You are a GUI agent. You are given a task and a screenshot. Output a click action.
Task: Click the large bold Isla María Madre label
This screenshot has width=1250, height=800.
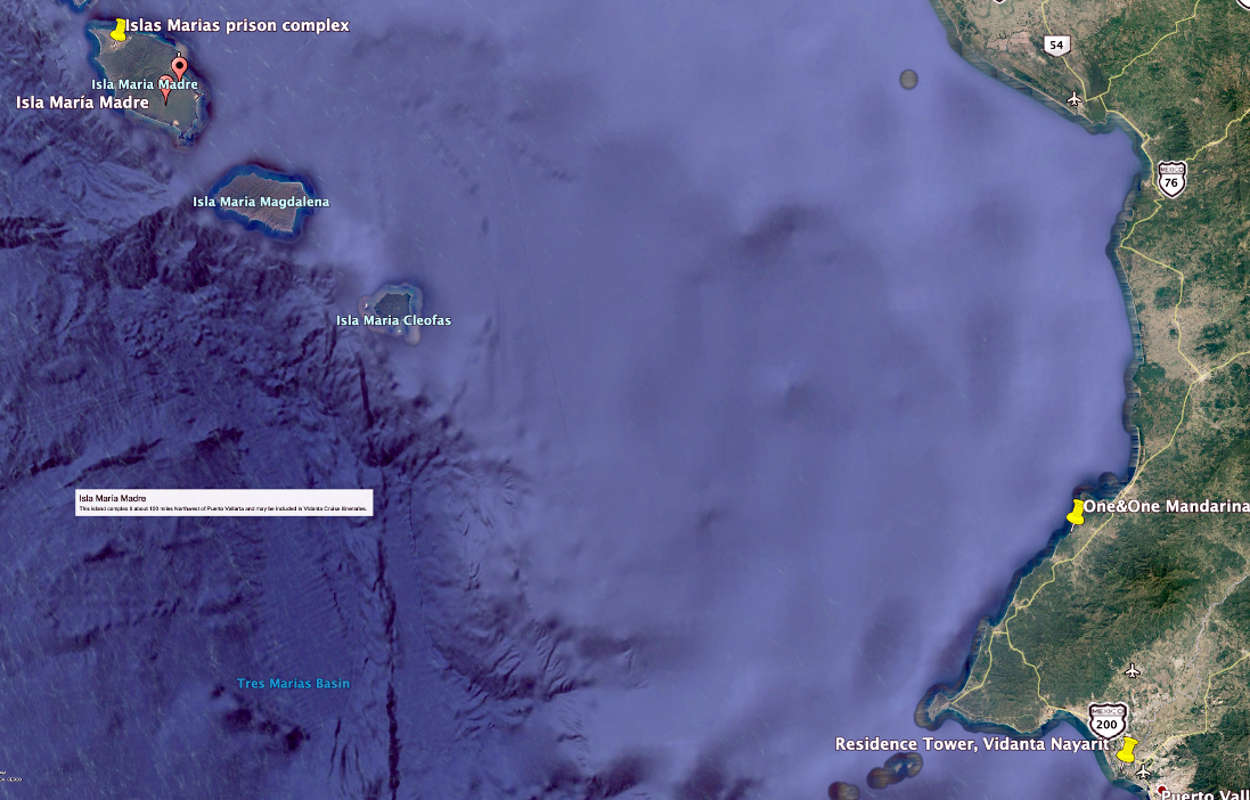click(x=82, y=102)
